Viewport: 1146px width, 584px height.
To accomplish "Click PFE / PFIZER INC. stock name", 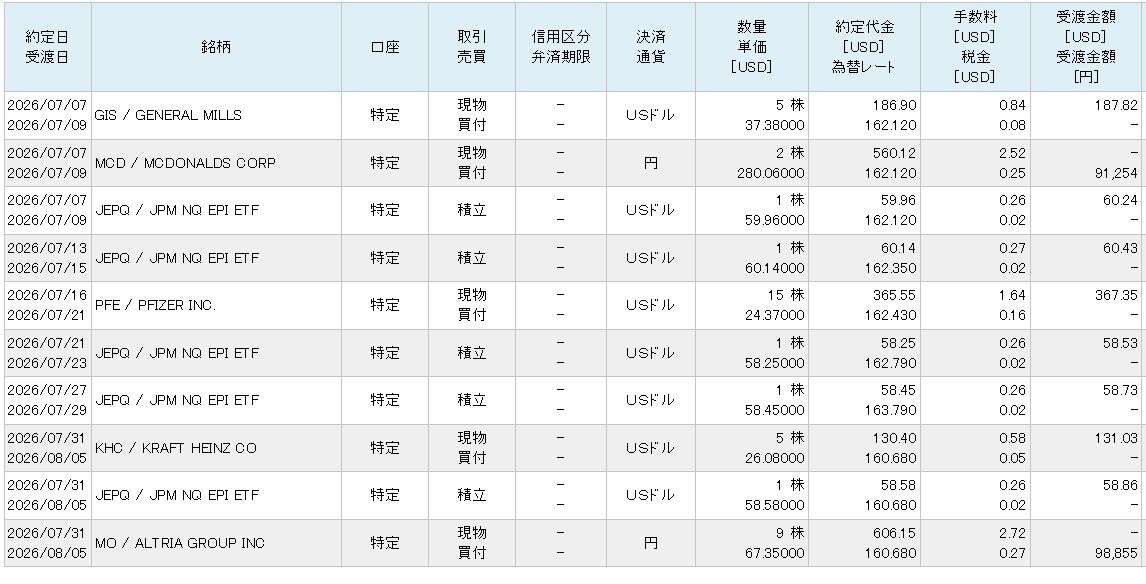I will coord(156,306).
